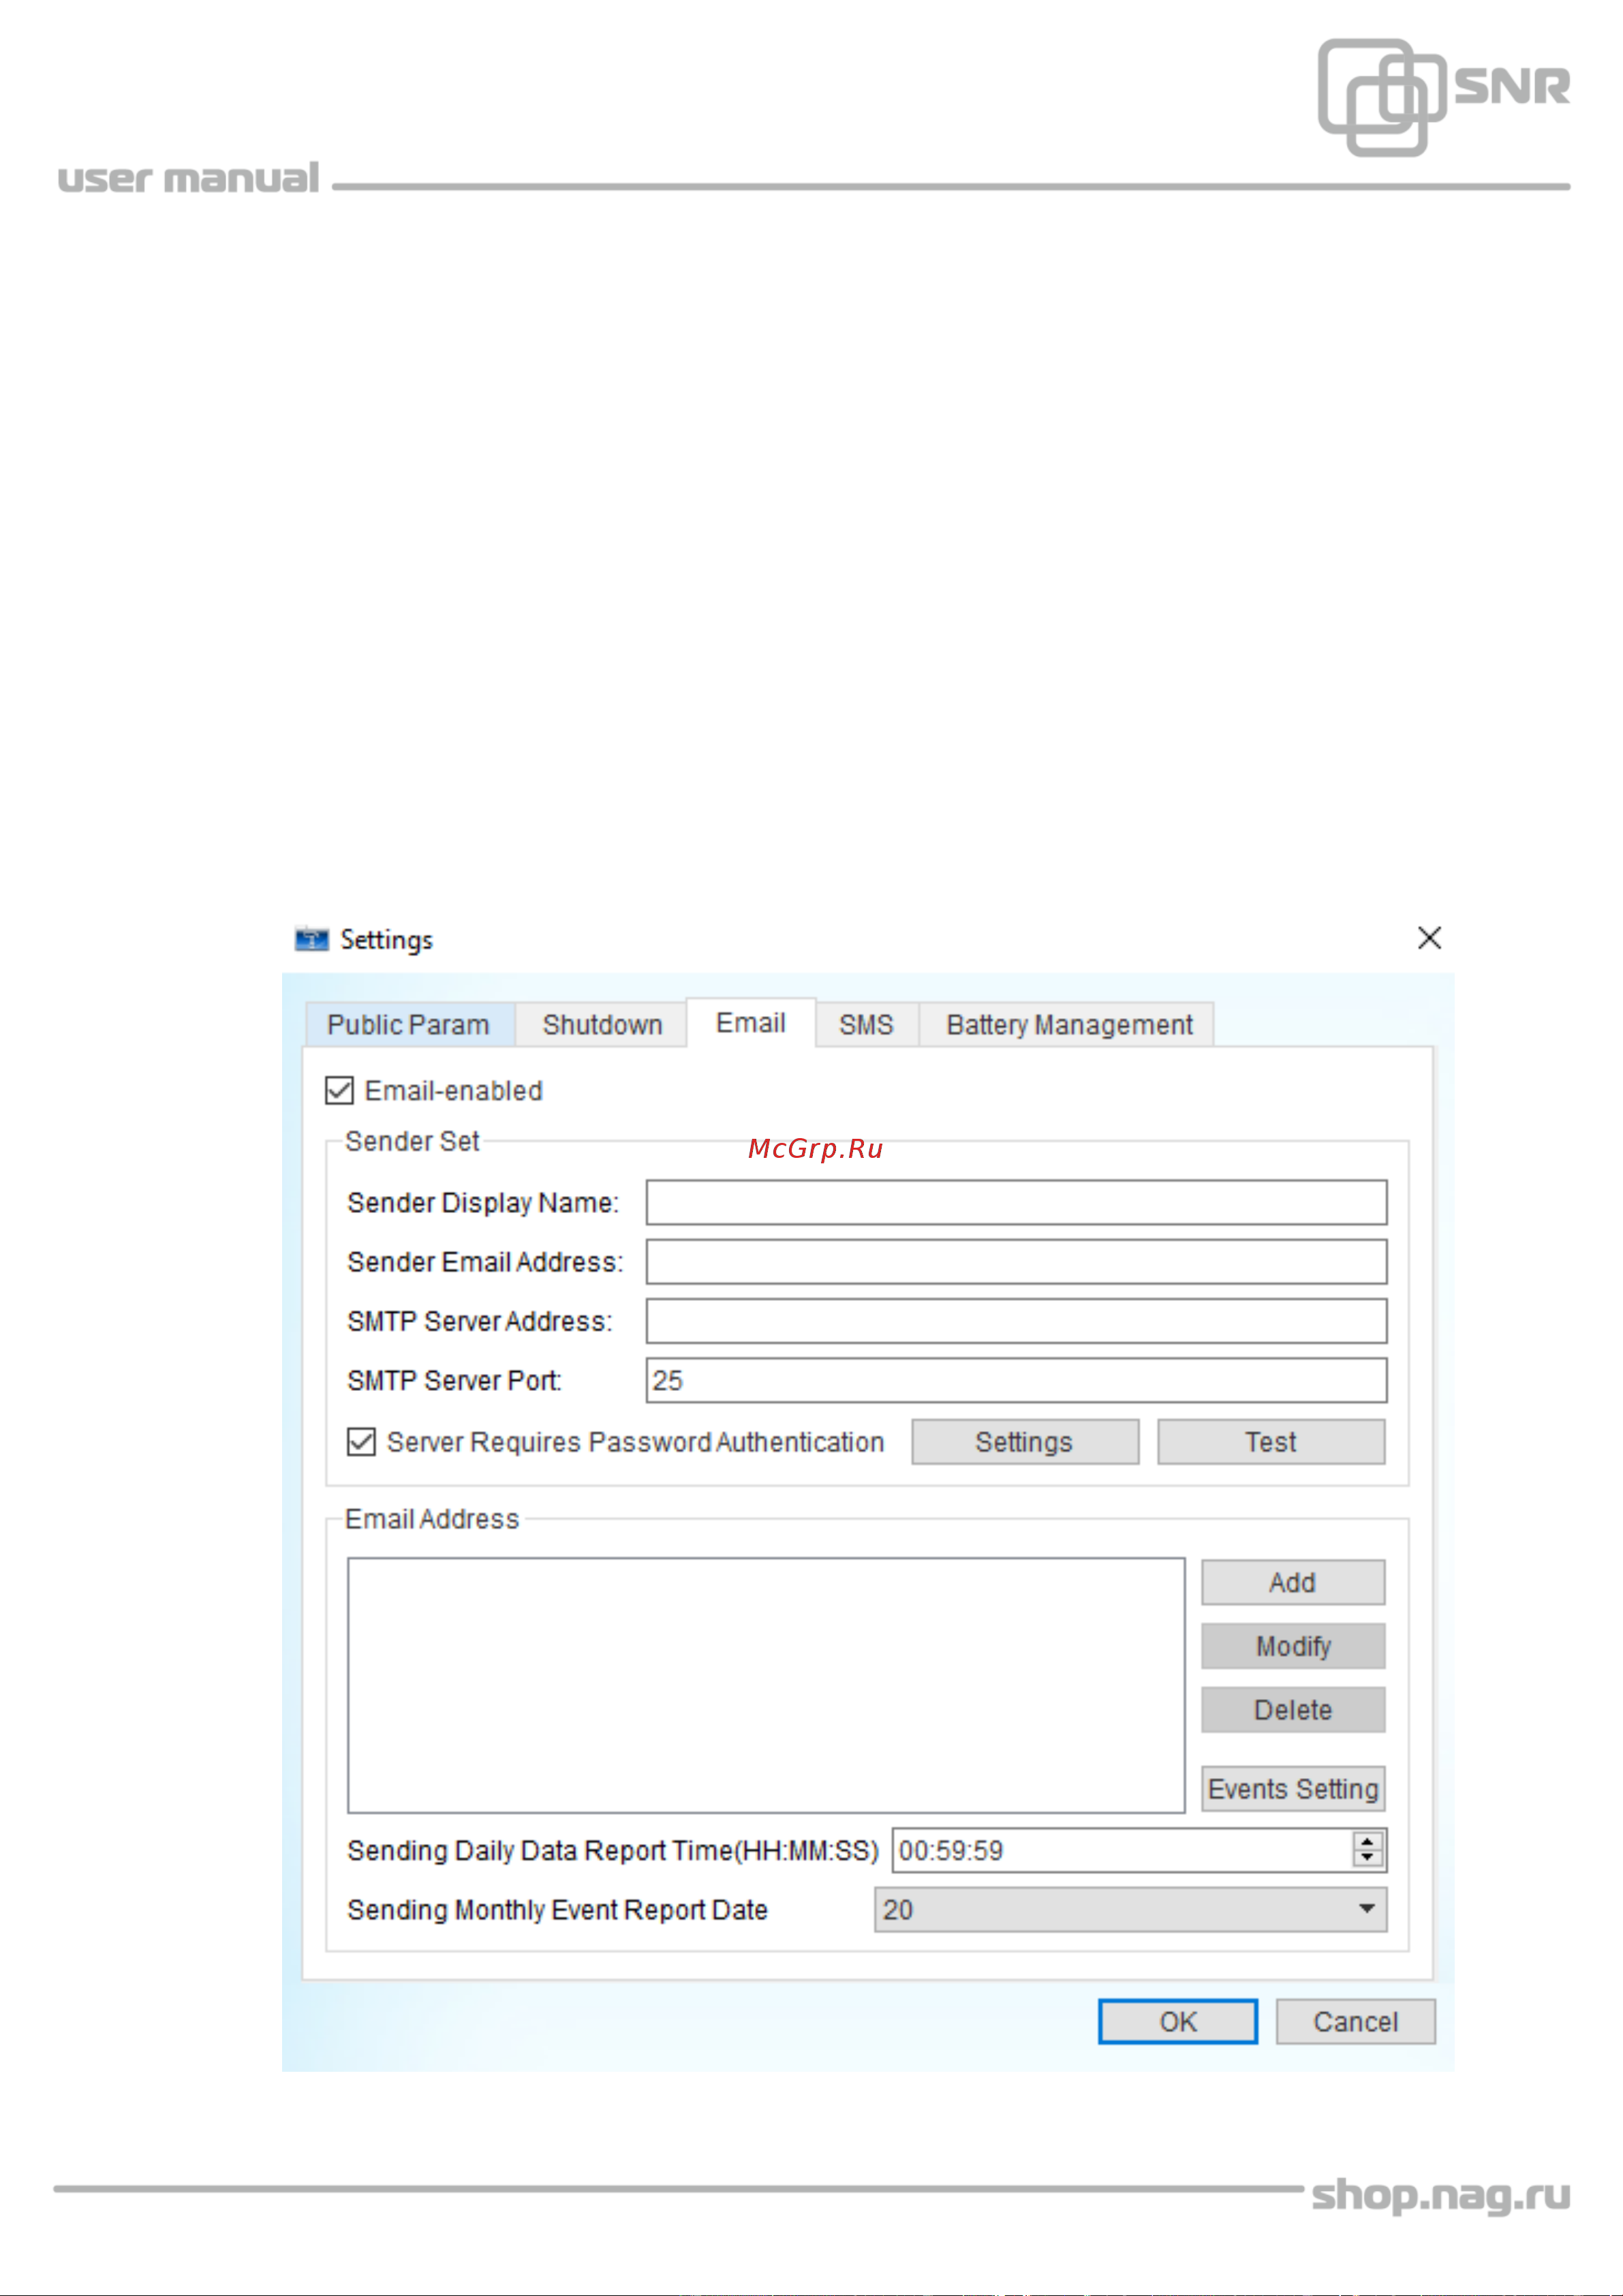
Task: Click the Cancel button
Action: tap(1355, 2021)
